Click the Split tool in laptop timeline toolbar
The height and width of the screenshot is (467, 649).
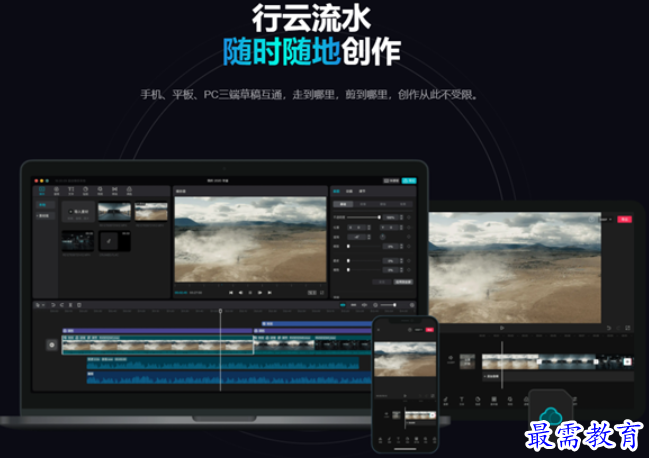(70, 305)
